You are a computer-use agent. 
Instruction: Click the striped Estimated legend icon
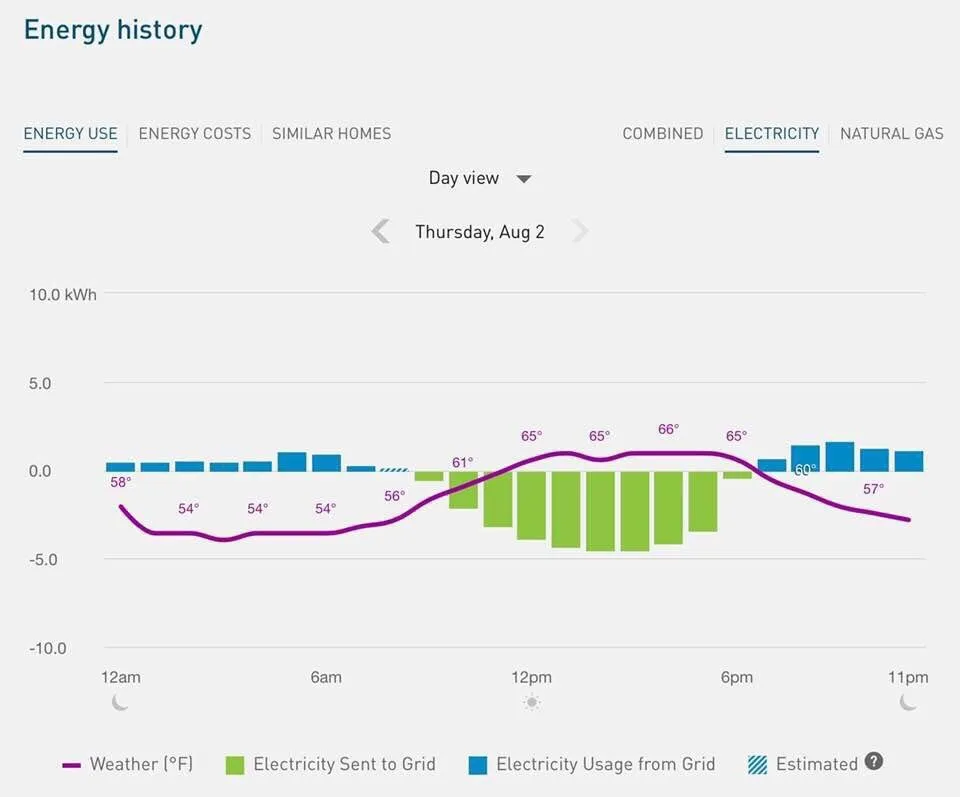coord(757,765)
